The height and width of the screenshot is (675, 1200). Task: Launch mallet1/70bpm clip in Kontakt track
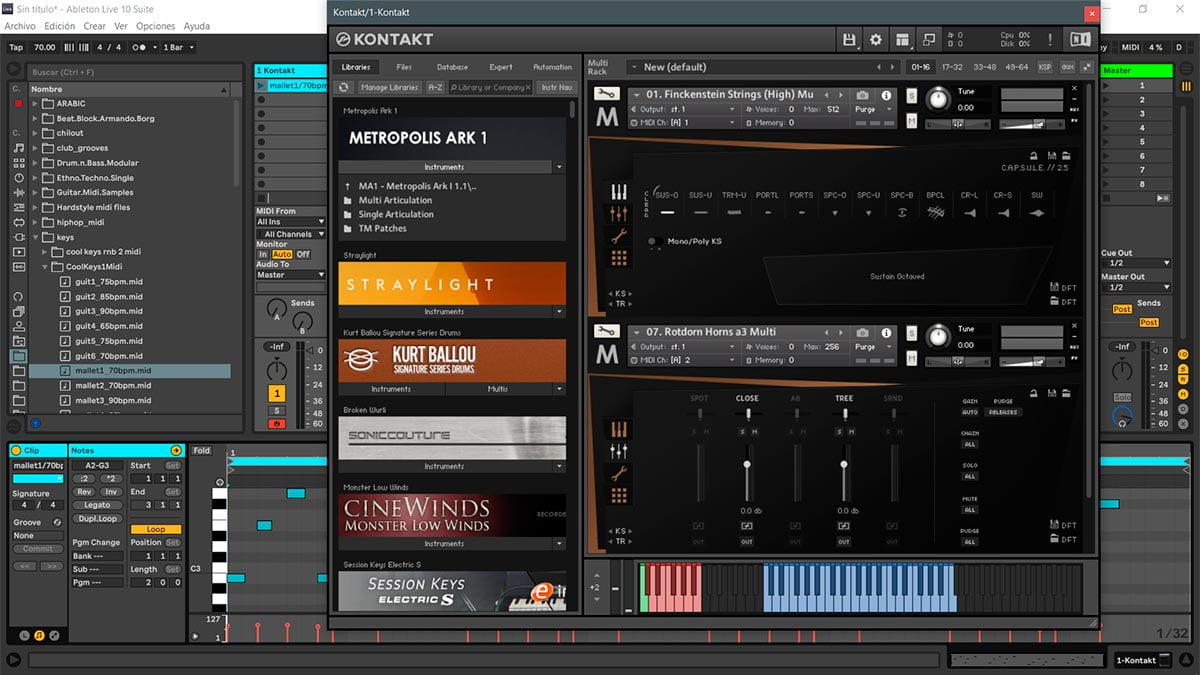click(262, 86)
